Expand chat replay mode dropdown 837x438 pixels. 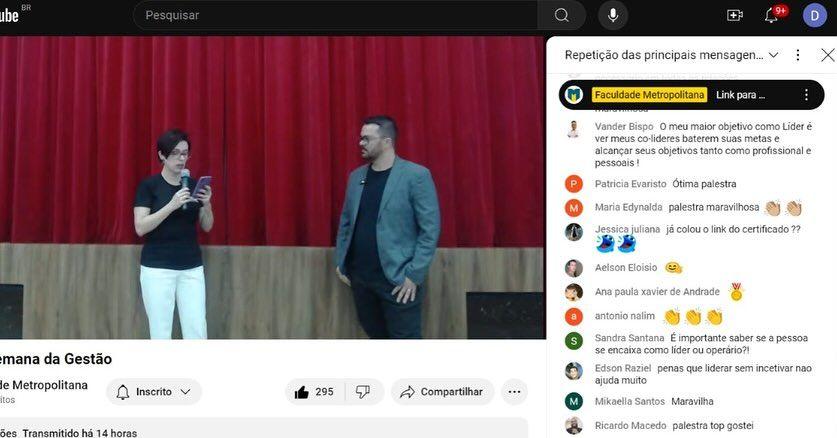point(773,55)
